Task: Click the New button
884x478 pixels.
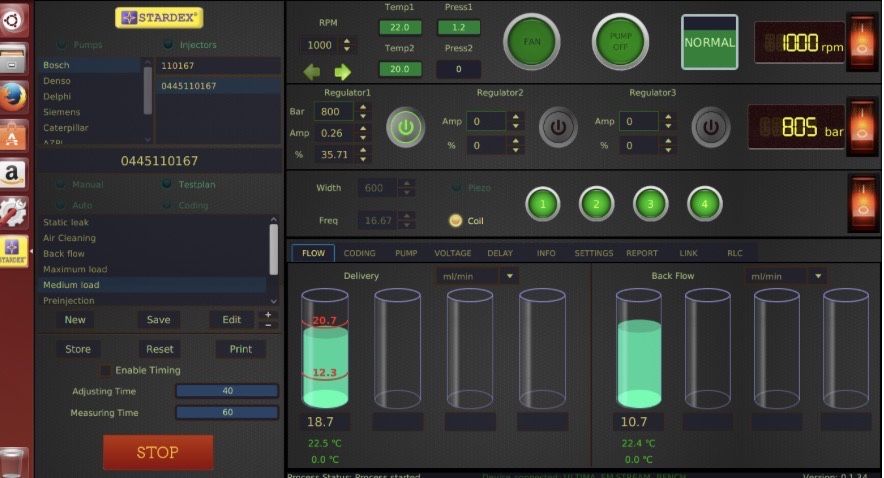Action: [75, 320]
